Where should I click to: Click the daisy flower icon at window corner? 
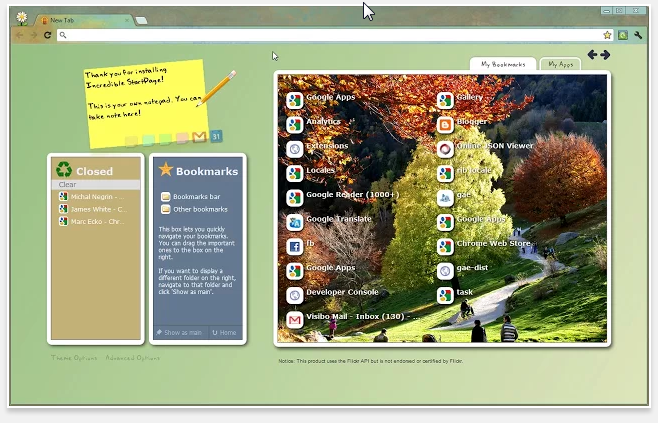coord(22,18)
